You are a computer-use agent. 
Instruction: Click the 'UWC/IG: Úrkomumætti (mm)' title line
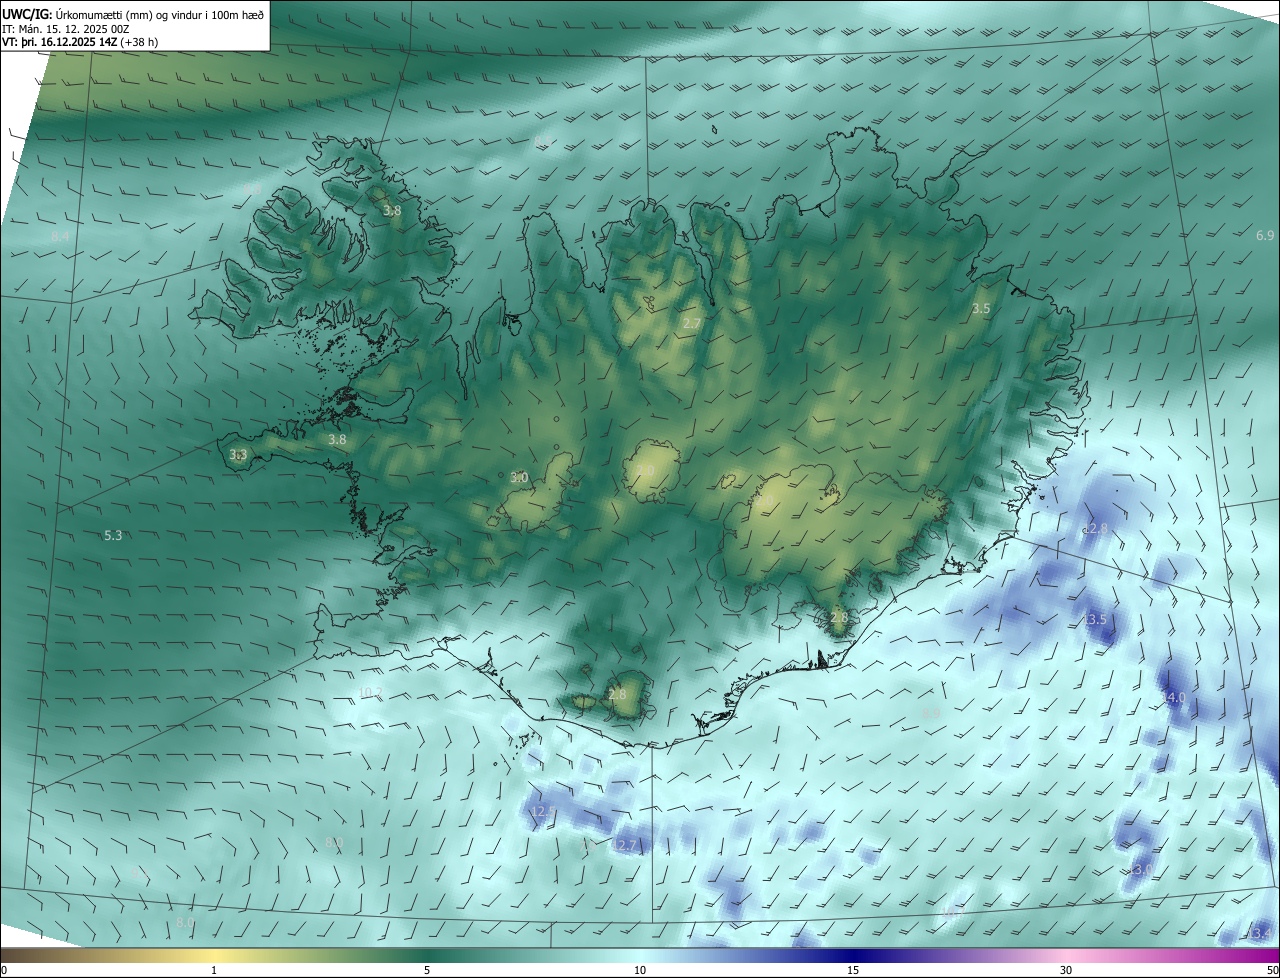[x=133, y=14]
